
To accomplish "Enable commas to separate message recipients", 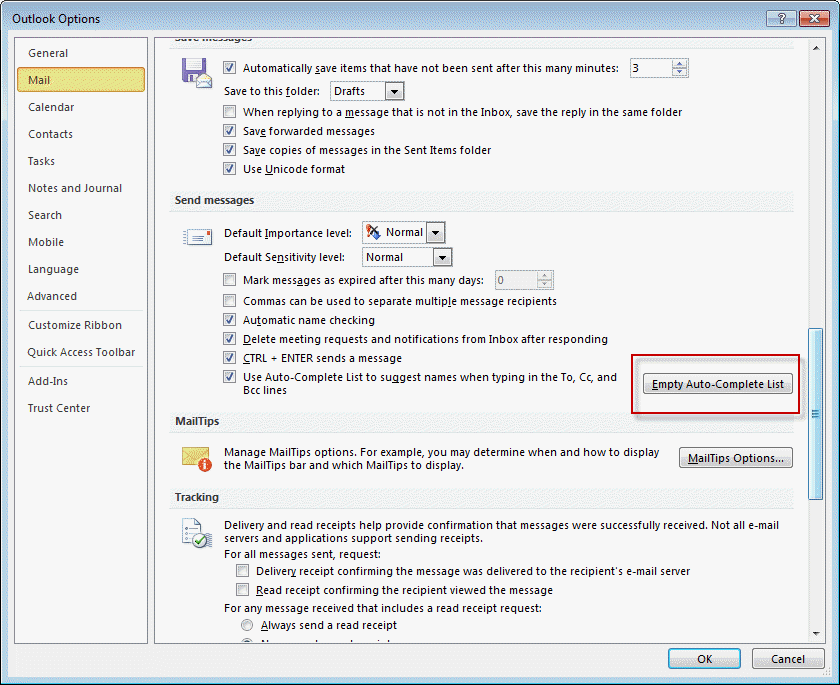I will point(230,301).
